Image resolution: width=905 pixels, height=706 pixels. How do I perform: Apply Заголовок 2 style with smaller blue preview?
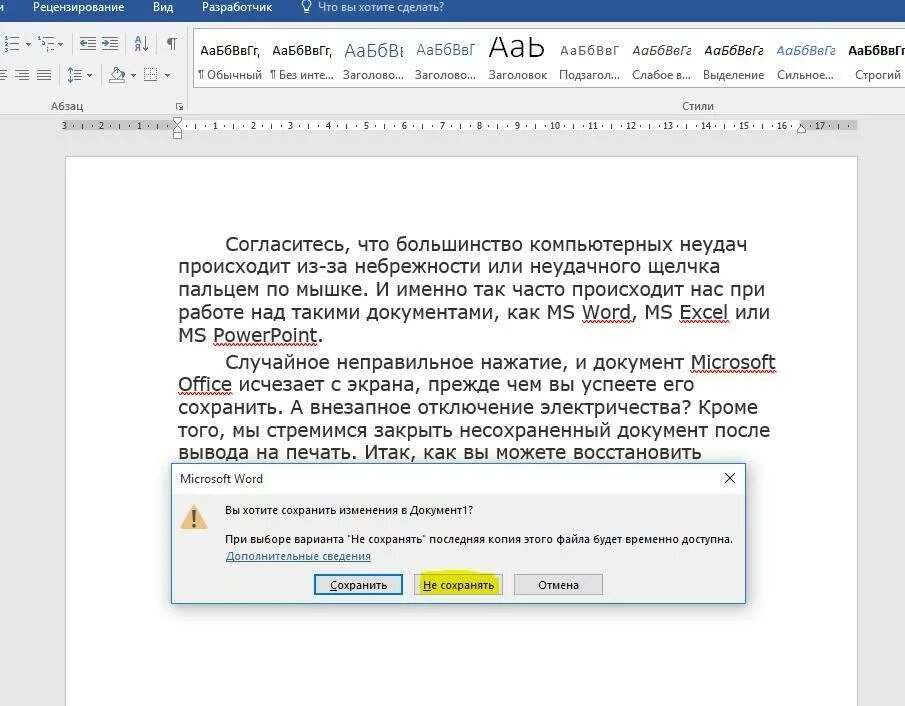[x=445, y=61]
